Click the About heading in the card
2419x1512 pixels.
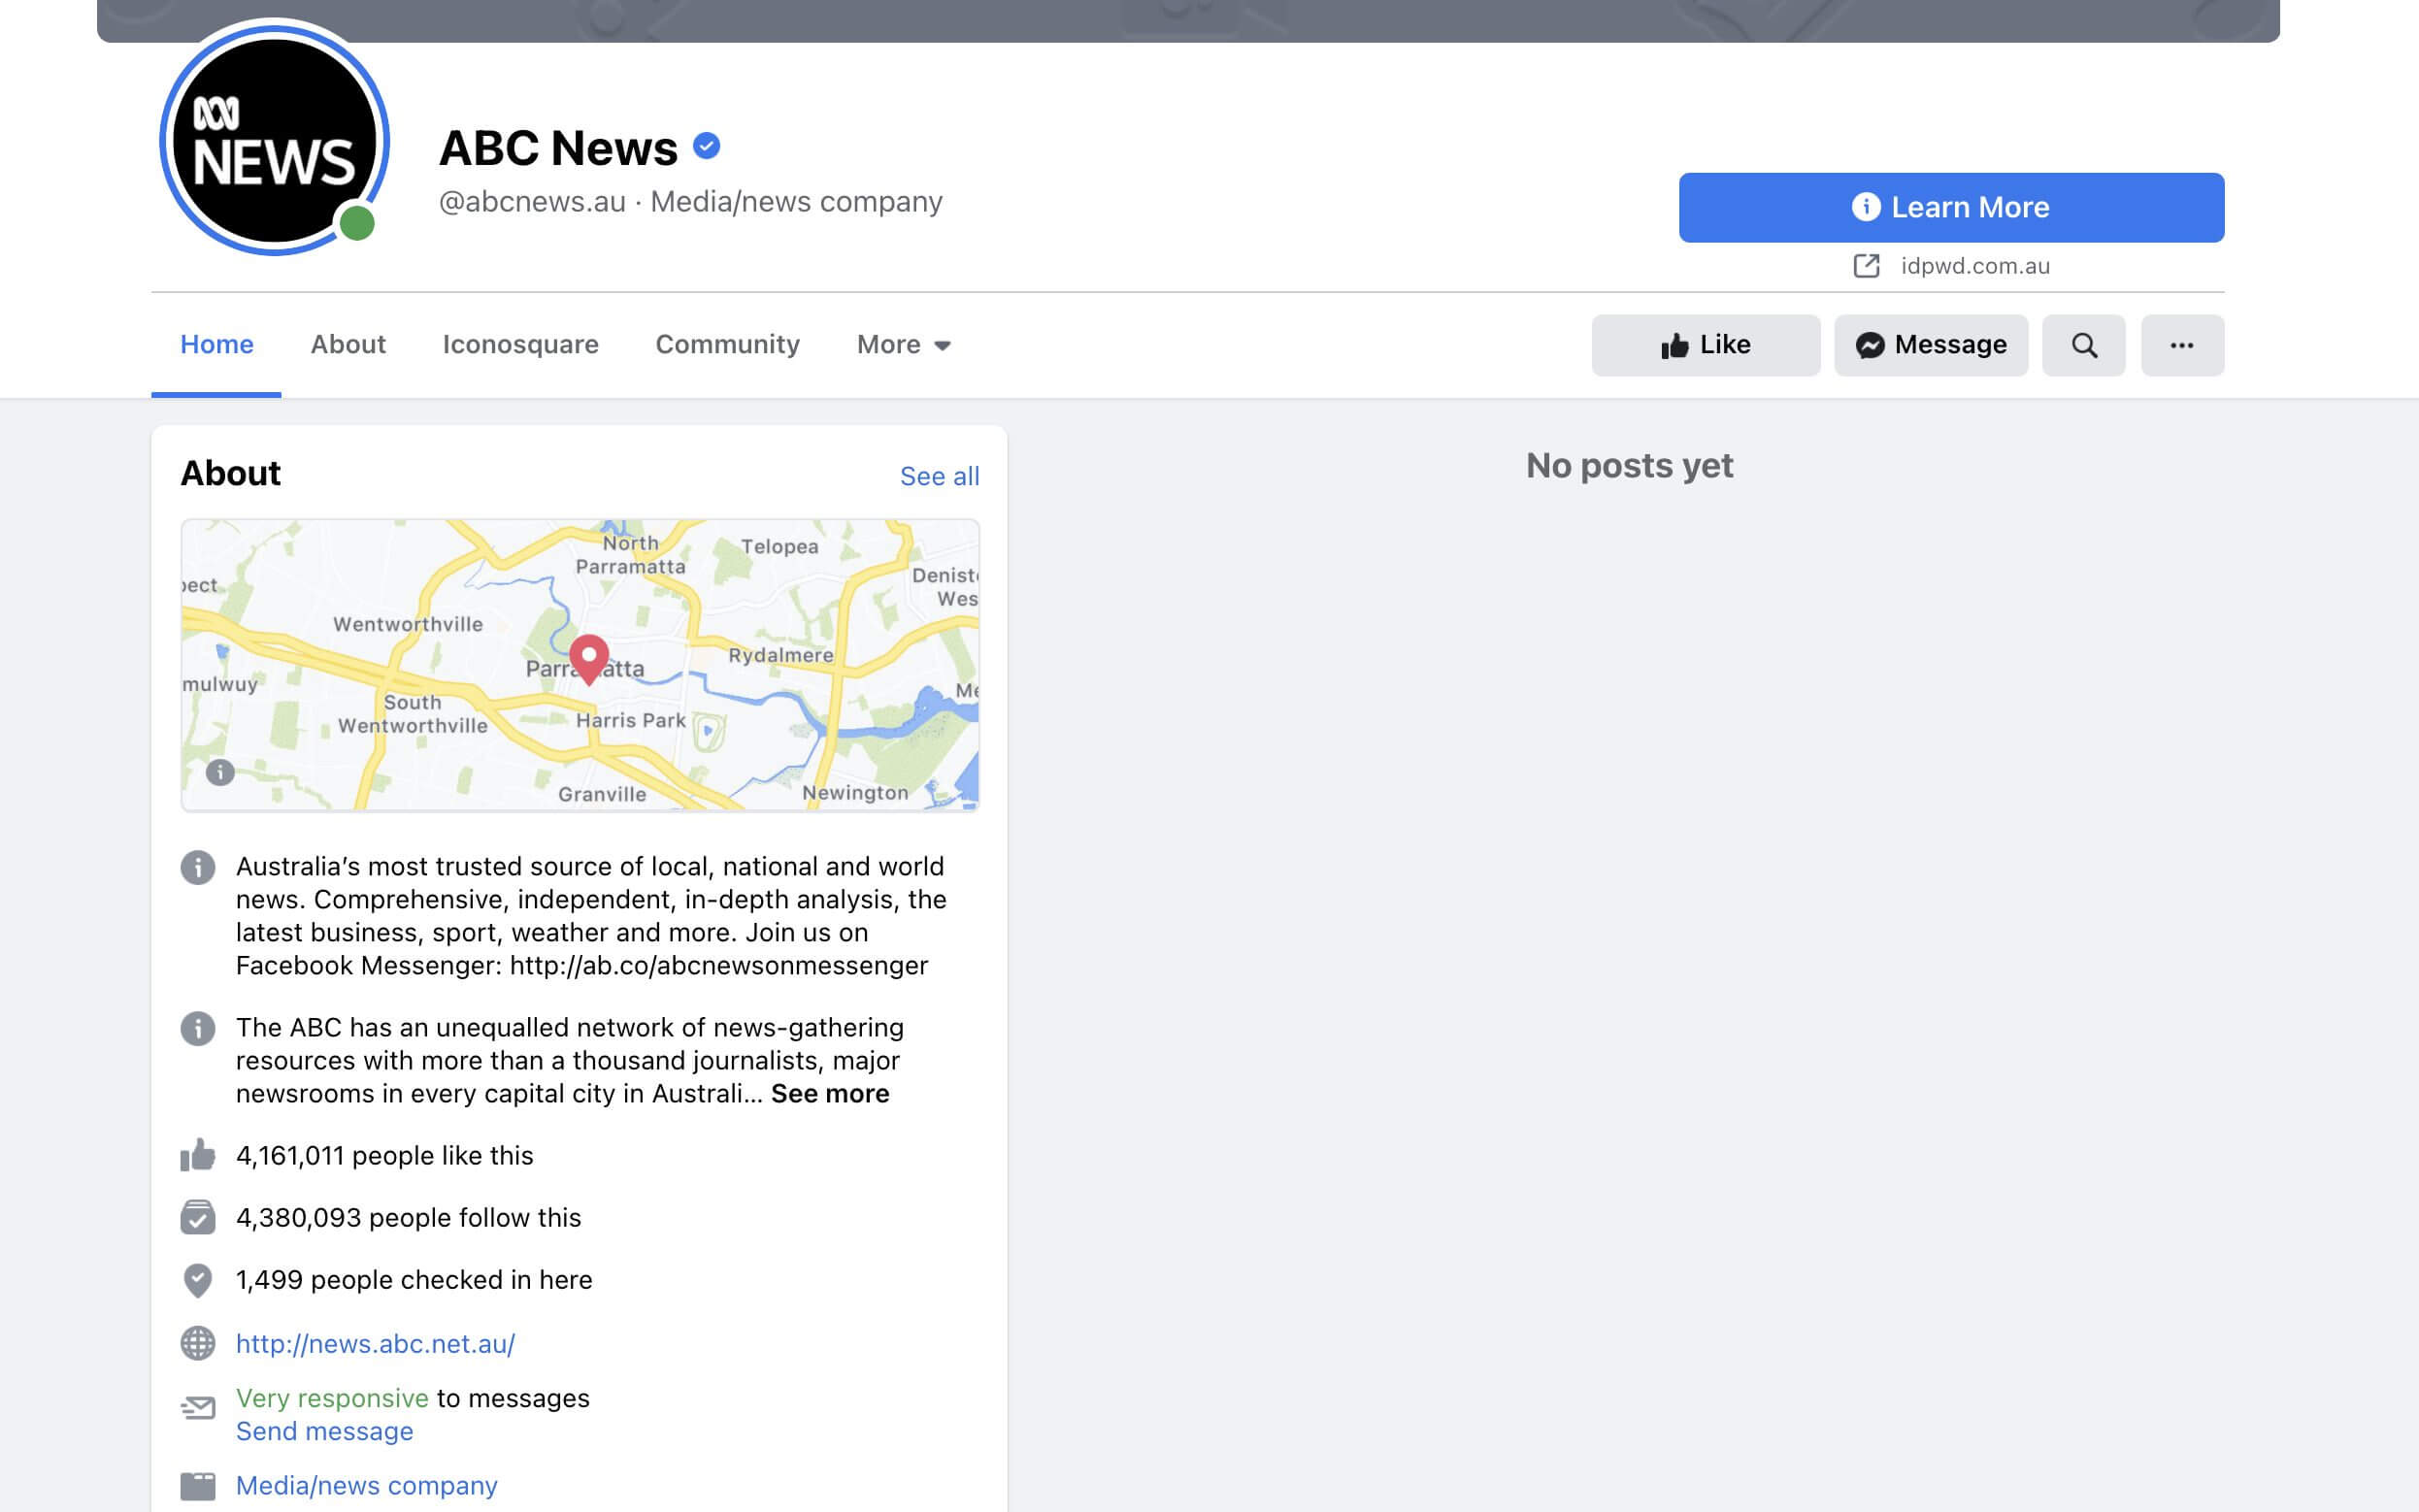point(230,473)
